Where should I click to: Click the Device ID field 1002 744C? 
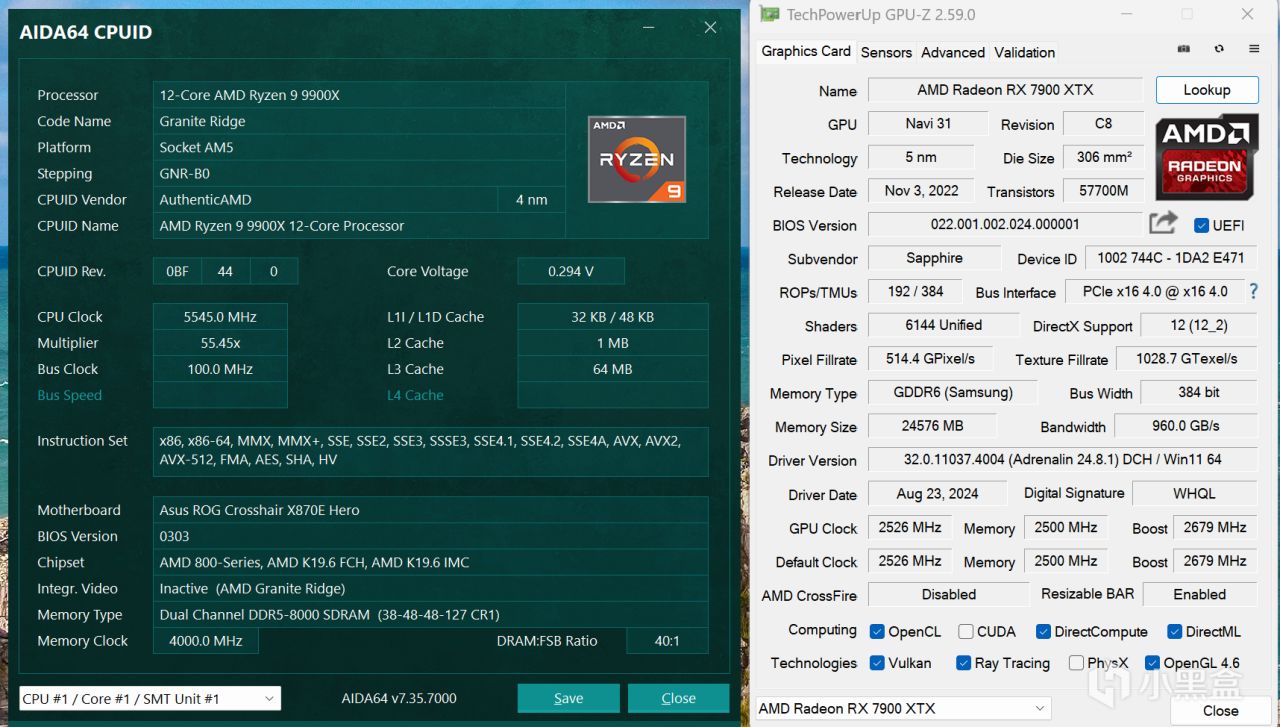(1170, 258)
